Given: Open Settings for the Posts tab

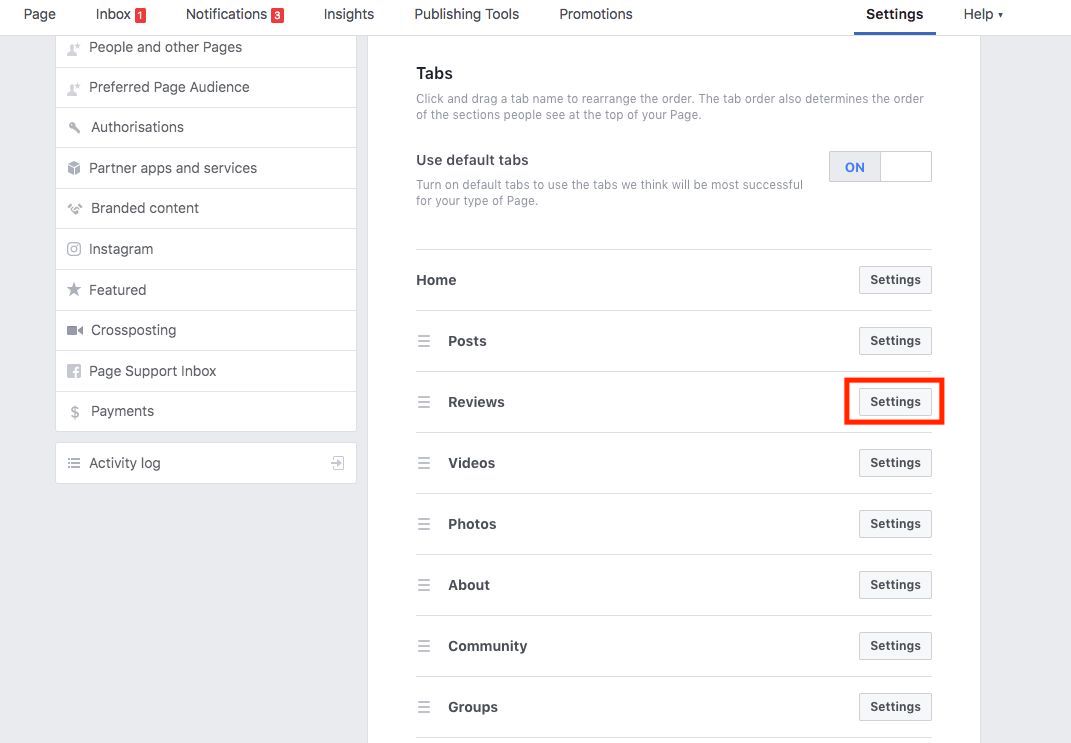Looking at the screenshot, I should tap(895, 341).
